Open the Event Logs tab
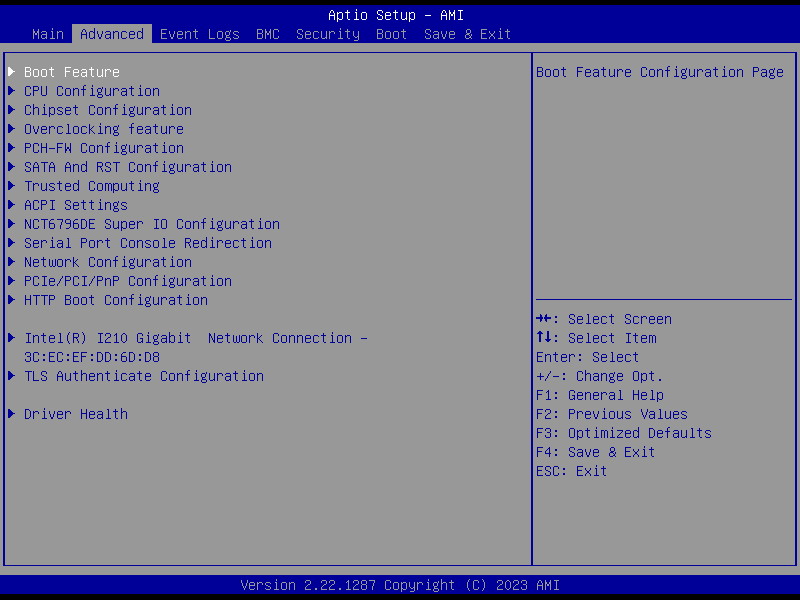The width and height of the screenshot is (800, 600). coord(199,34)
